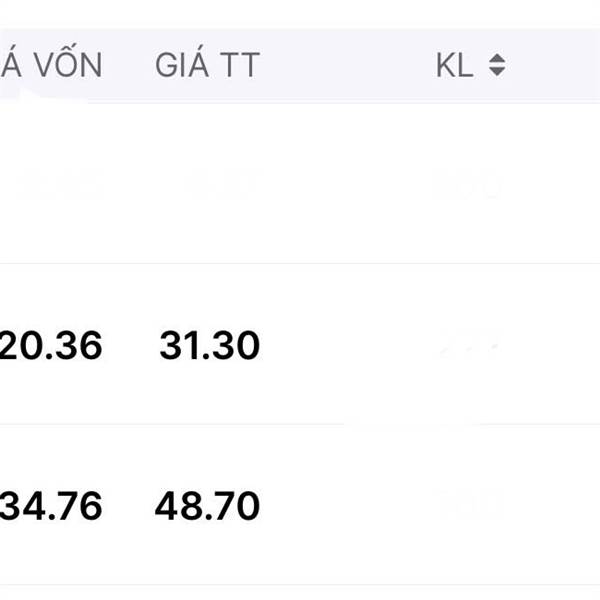Click the faded KL quantity in the 31.30 row

(468, 346)
